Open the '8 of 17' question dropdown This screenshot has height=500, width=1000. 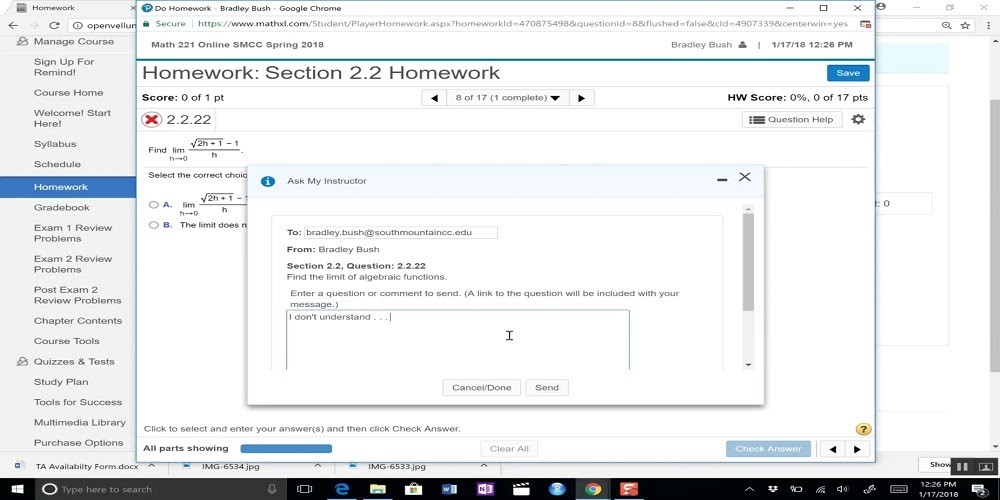(x=507, y=98)
